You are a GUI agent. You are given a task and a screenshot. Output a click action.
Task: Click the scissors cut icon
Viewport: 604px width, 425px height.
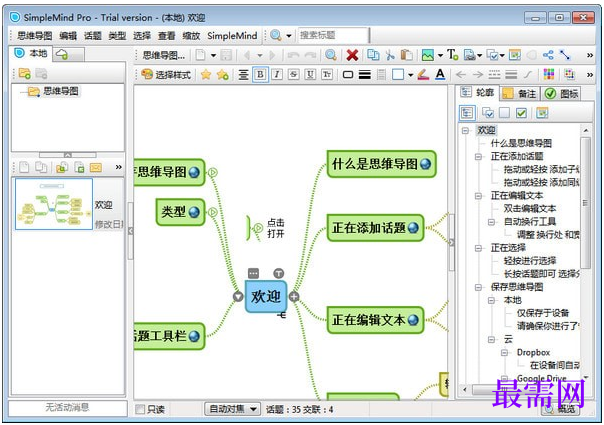point(390,55)
